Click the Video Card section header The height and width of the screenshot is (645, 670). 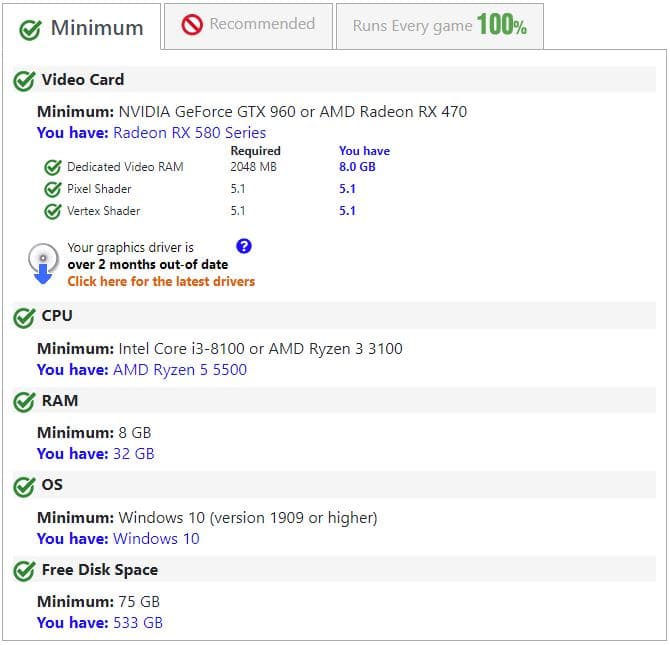[x=334, y=80]
